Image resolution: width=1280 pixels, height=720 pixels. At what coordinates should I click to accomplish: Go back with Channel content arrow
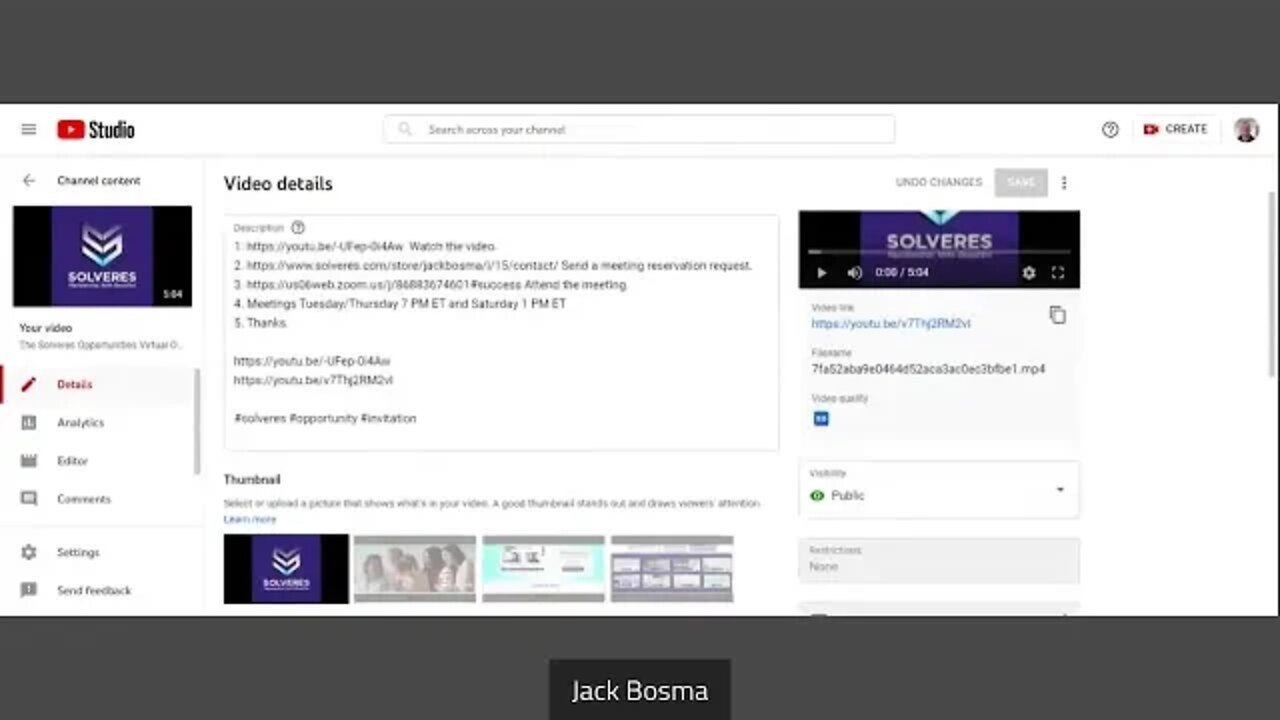pos(29,181)
